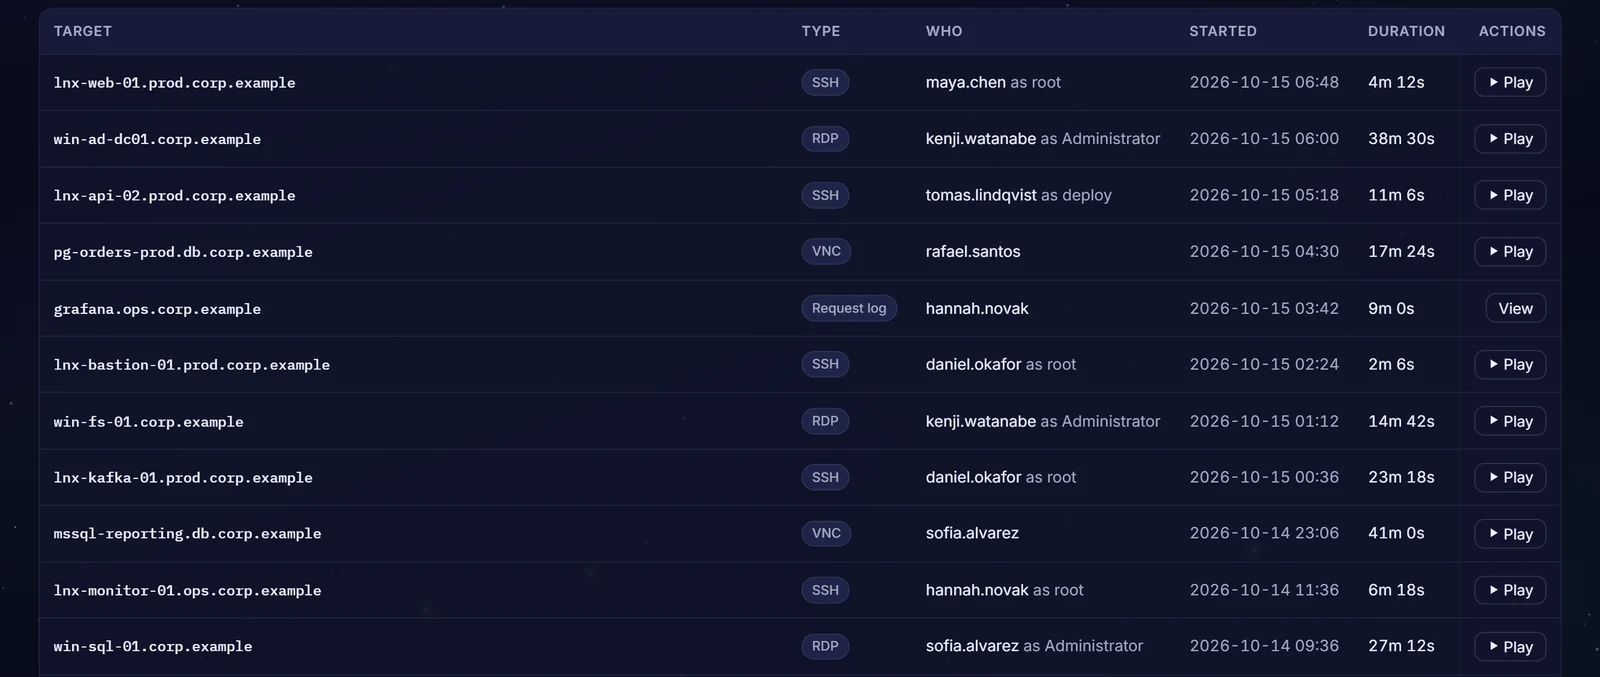Select target win-ad-dc01.corp.example

tap(157, 139)
